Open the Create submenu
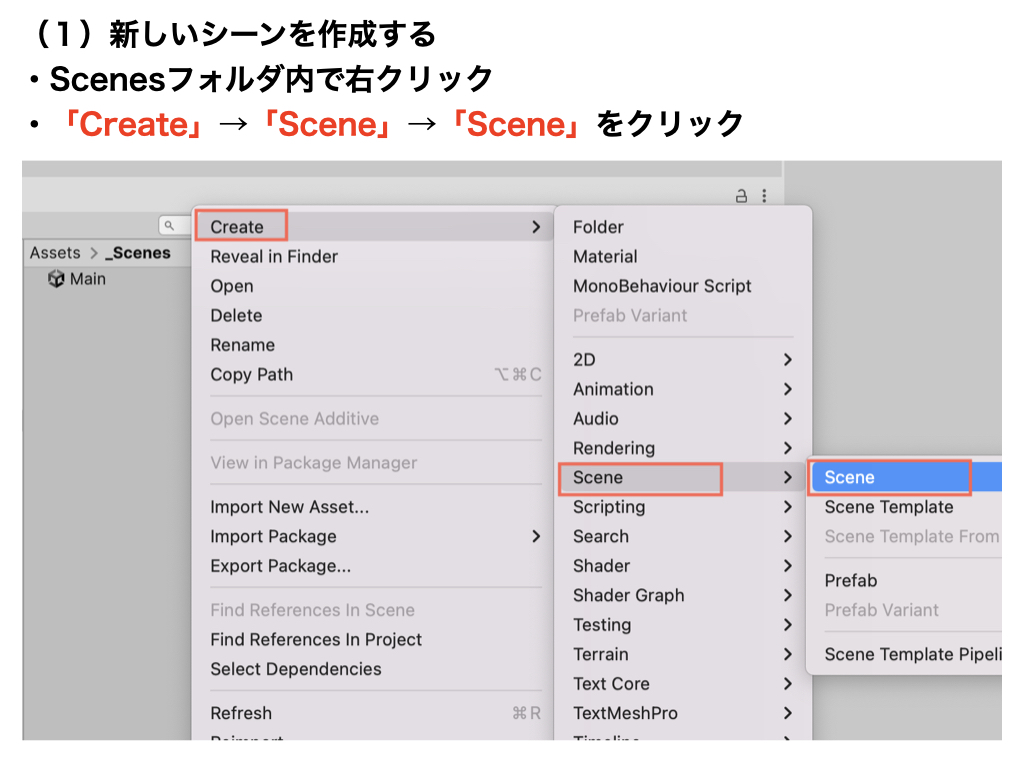This screenshot has width=1024, height=768. [238, 227]
